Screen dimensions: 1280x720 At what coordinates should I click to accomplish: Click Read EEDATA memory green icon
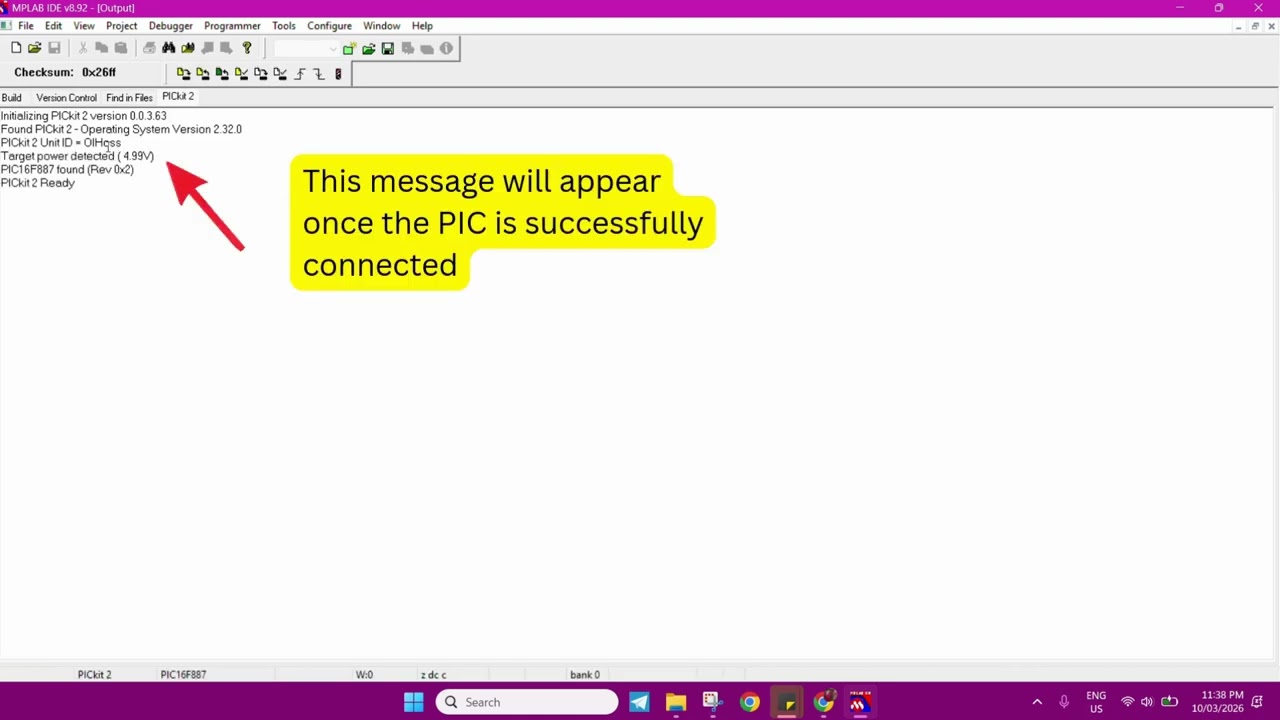pos(222,74)
